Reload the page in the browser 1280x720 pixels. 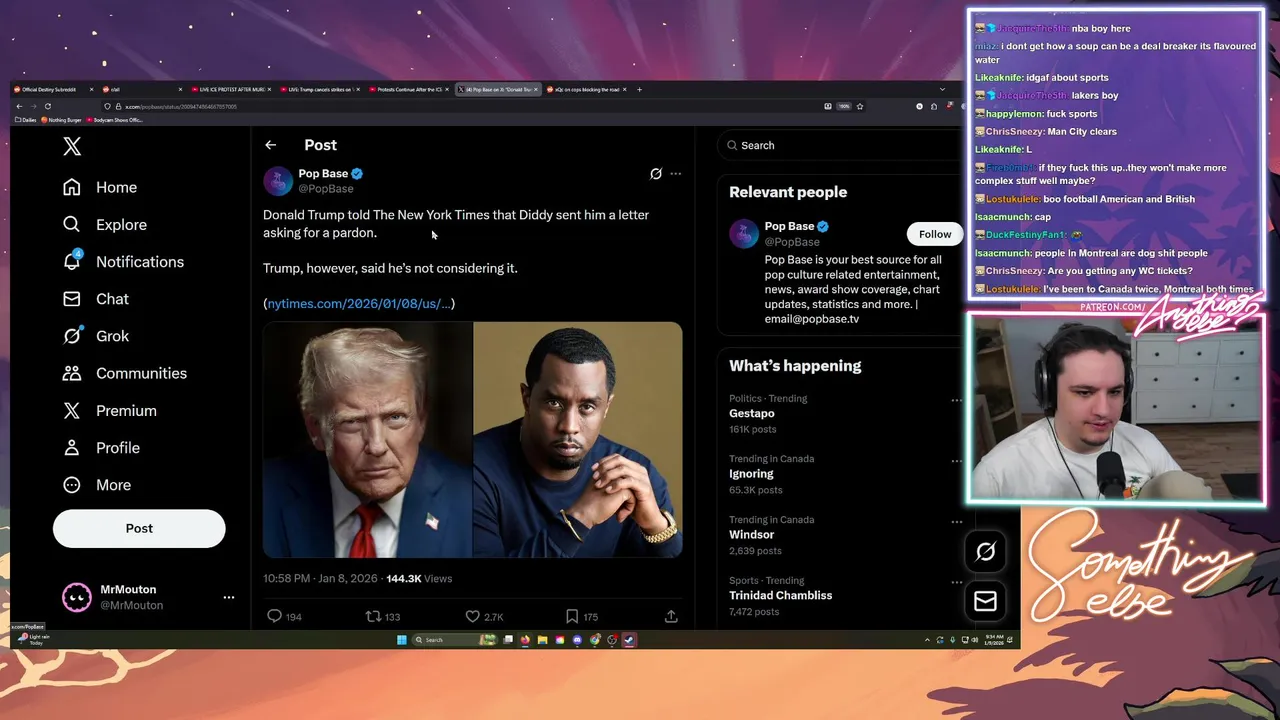point(47,106)
